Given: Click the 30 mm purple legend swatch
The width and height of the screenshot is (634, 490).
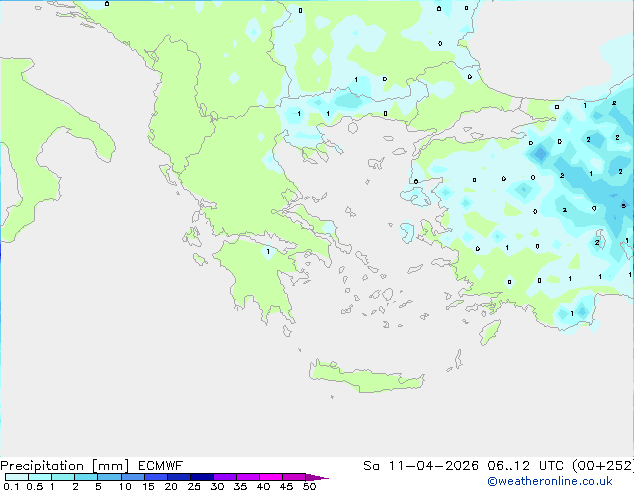Looking at the screenshot, I should pos(224,477).
